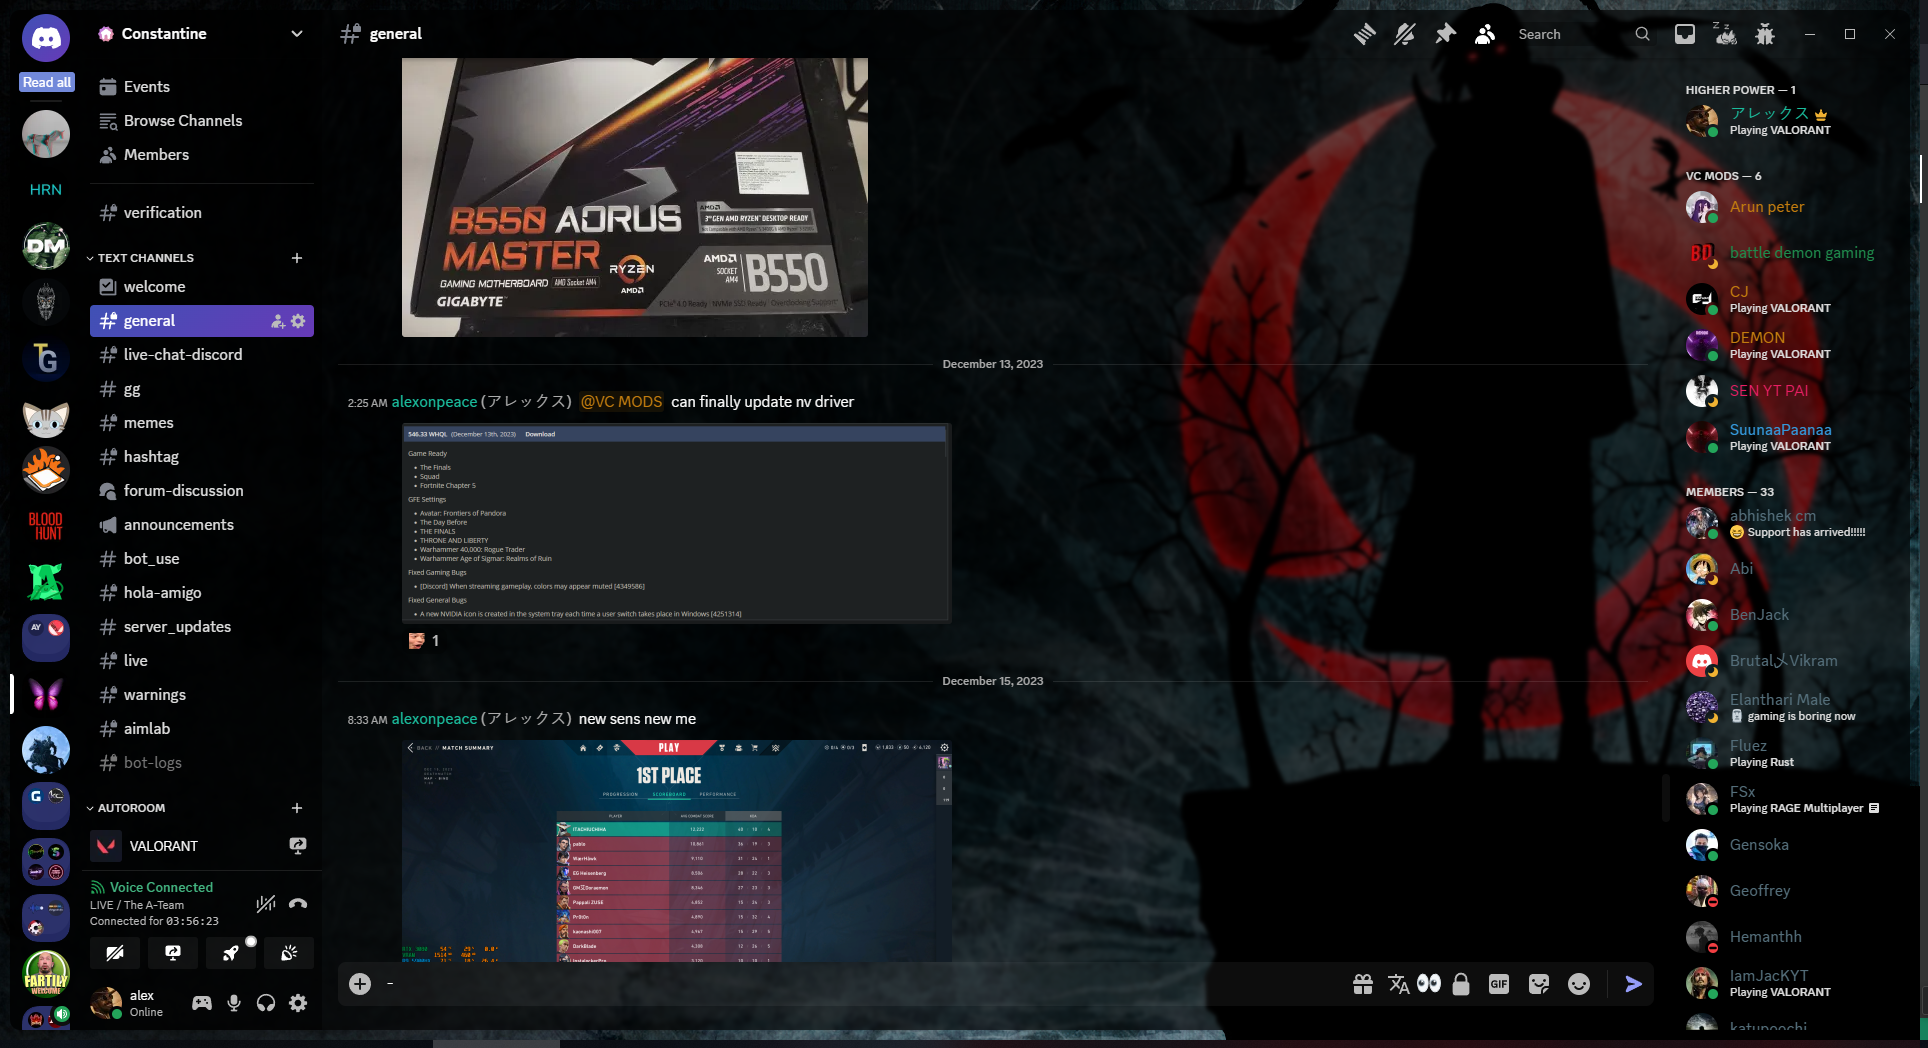
Task: Open alexonpeace profile from 2:25 AM message
Action: click(x=434, y=402)
